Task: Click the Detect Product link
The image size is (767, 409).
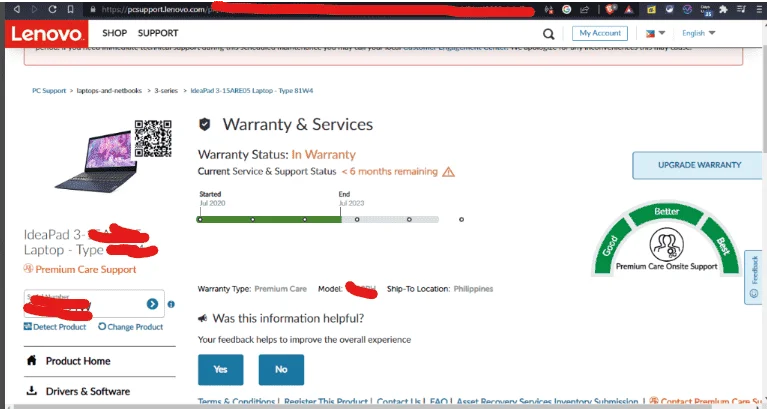Action: coord(55,327)
